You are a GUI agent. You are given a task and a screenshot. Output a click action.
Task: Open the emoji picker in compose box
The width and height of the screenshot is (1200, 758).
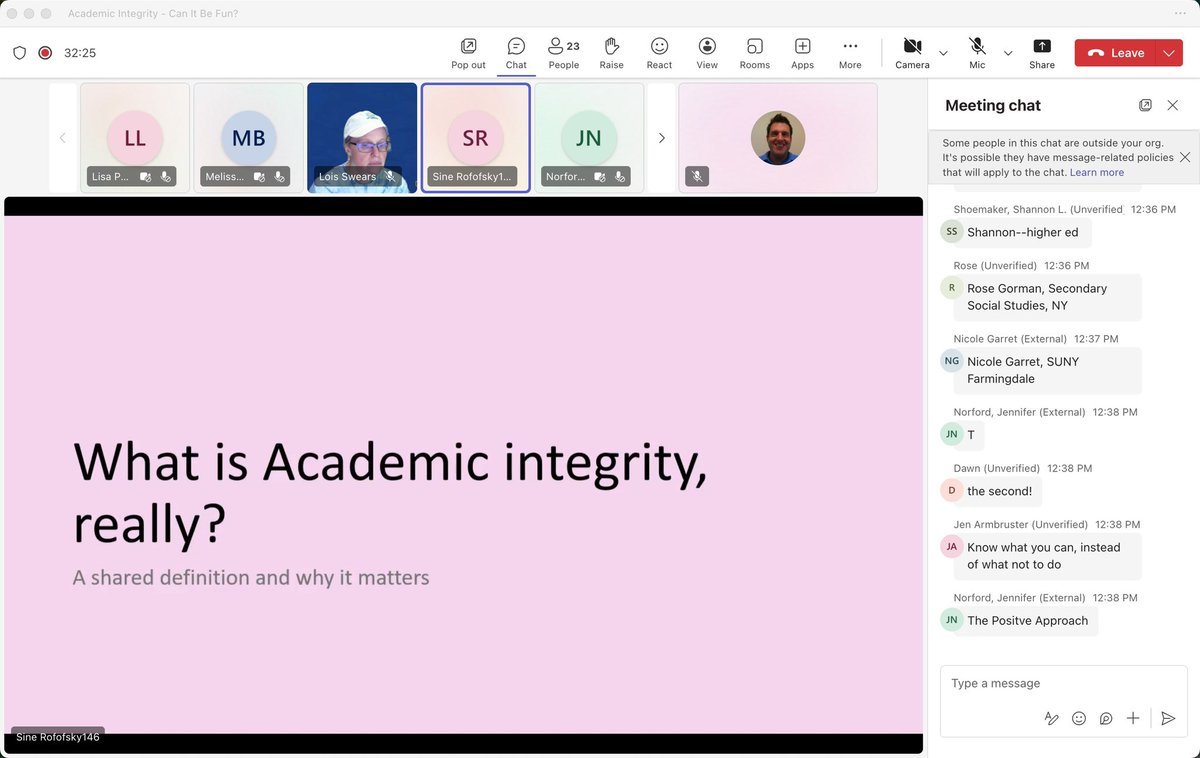click(1079, 718)
